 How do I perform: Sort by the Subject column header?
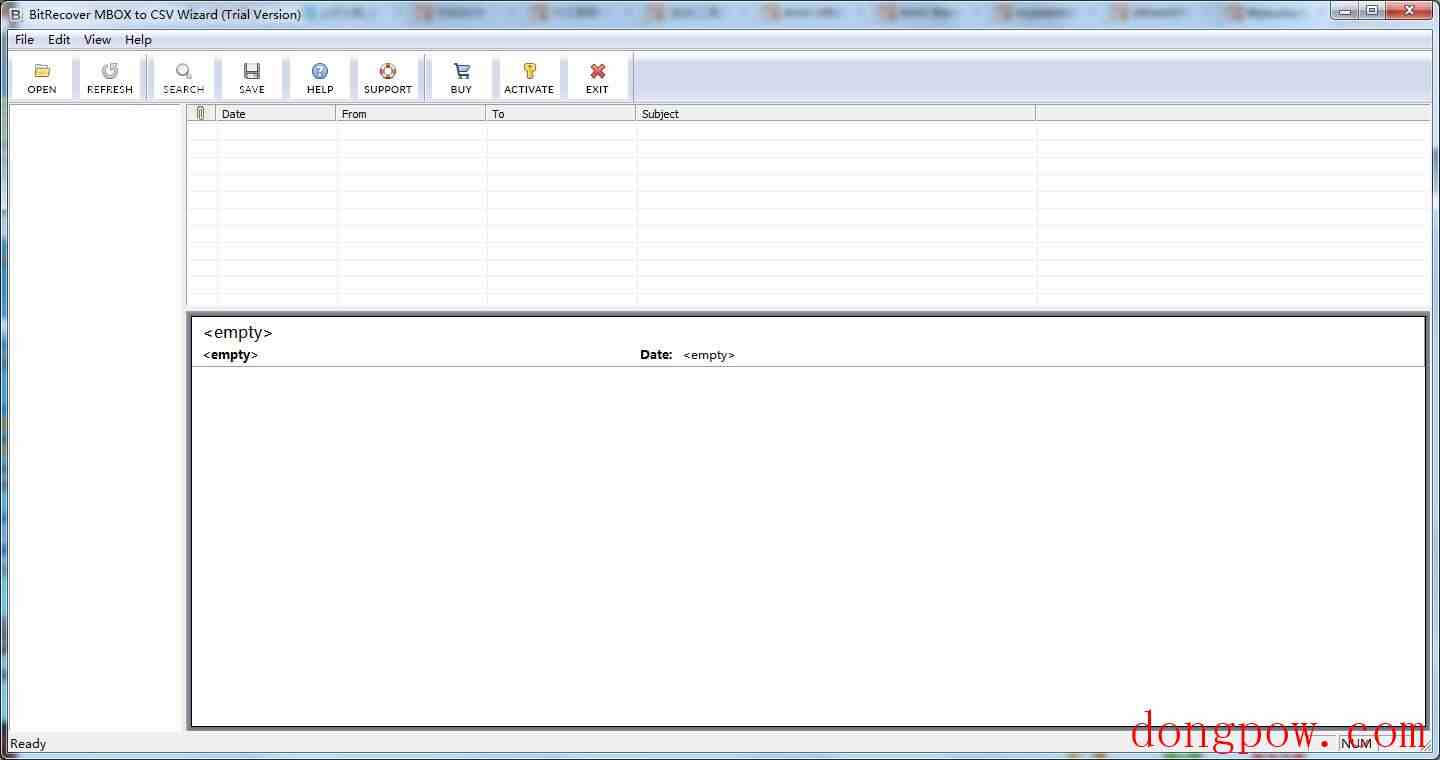click(x=836, y=113)
